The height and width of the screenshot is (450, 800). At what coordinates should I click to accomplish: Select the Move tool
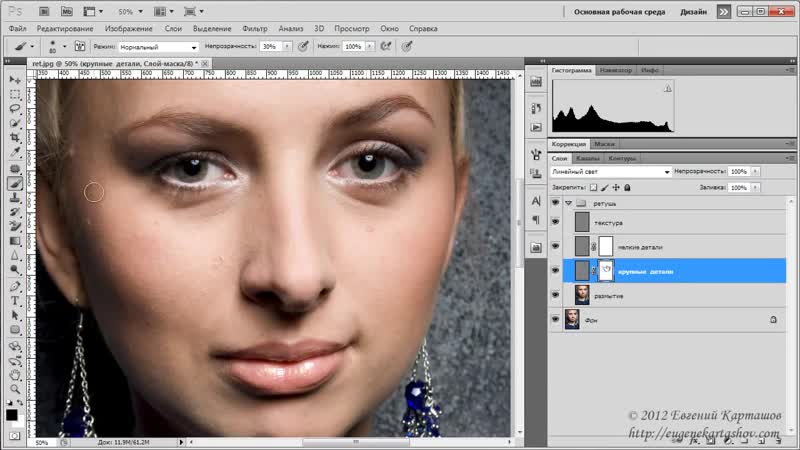(15, 80)
